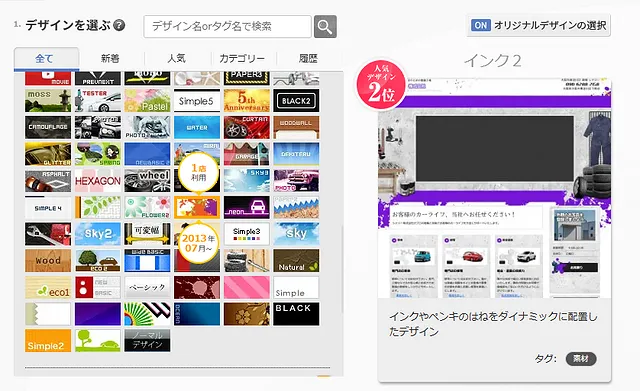Open the カテゴリー tab
Image resolution: width=640 pixels, height=391 pixels.
click(x=242, y=59)
